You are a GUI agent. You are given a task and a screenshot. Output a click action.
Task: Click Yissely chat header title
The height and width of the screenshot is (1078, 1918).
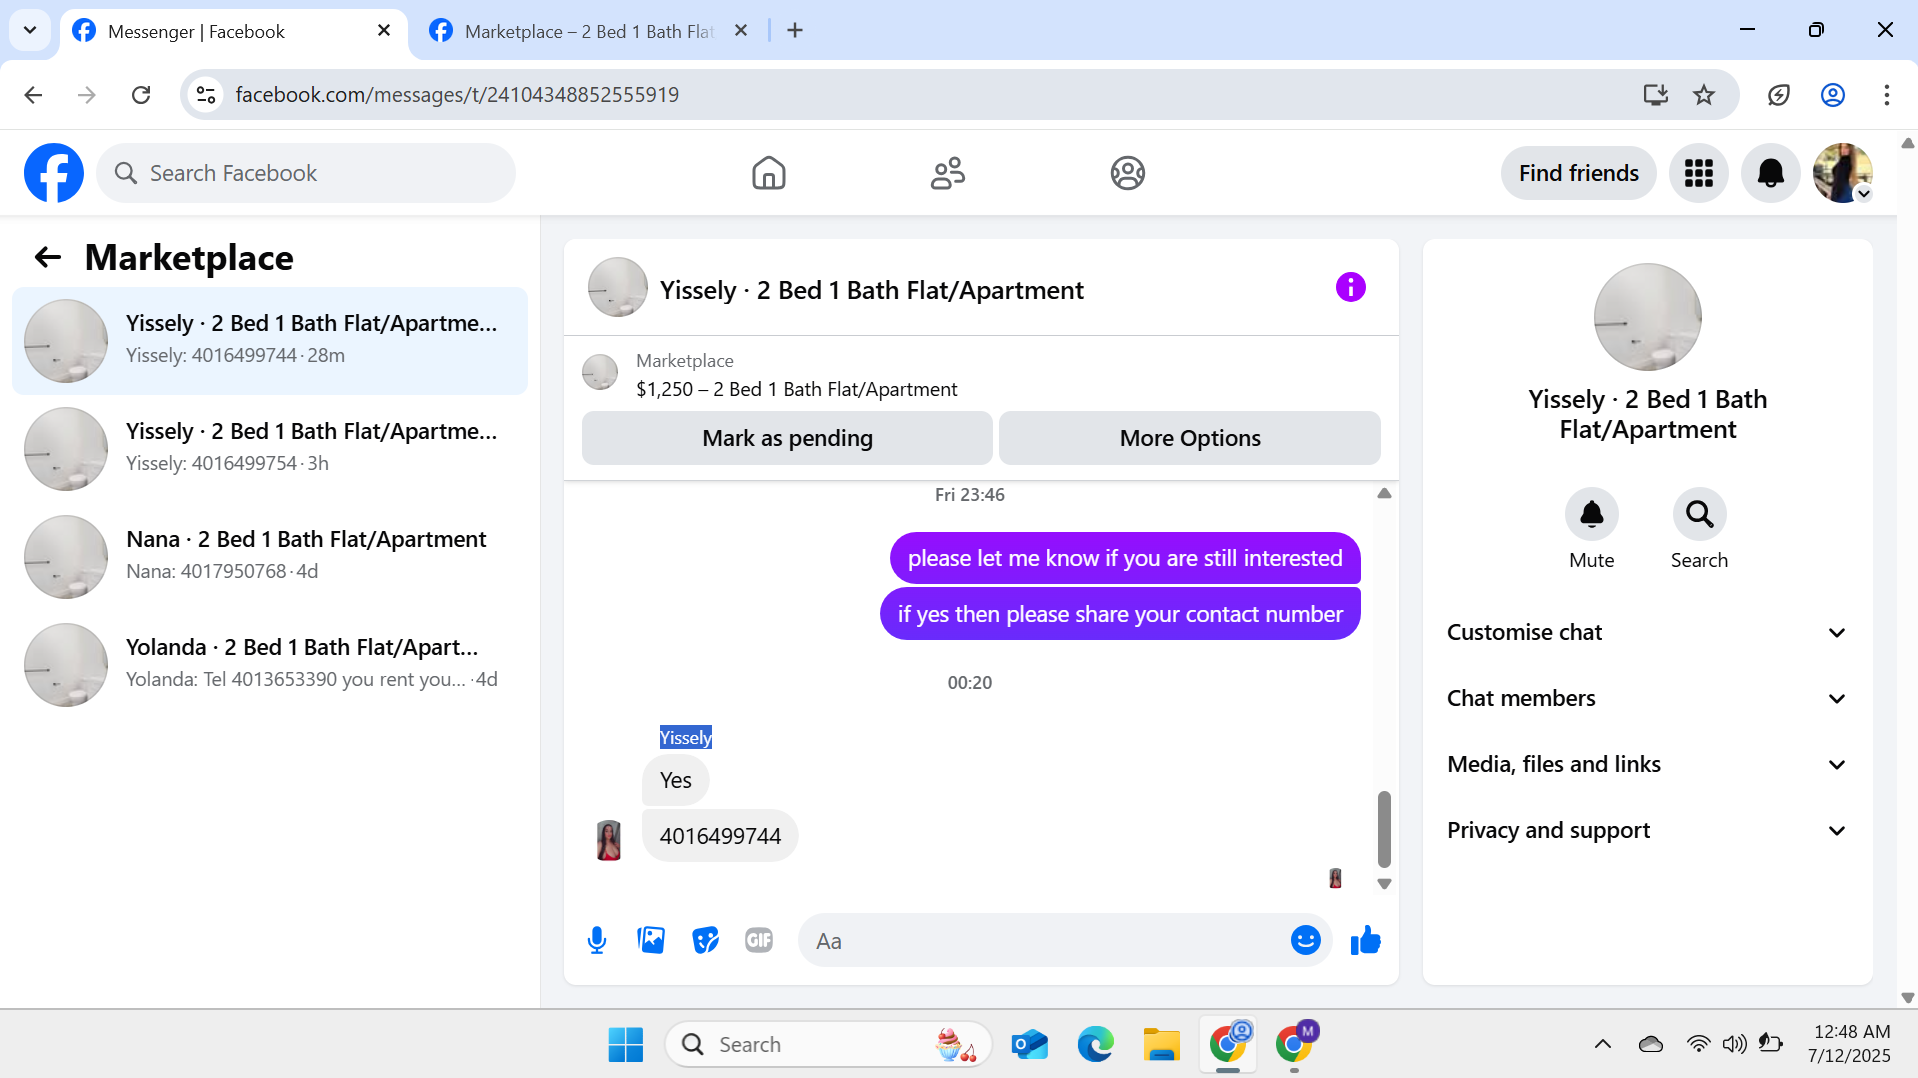[871, 290]
